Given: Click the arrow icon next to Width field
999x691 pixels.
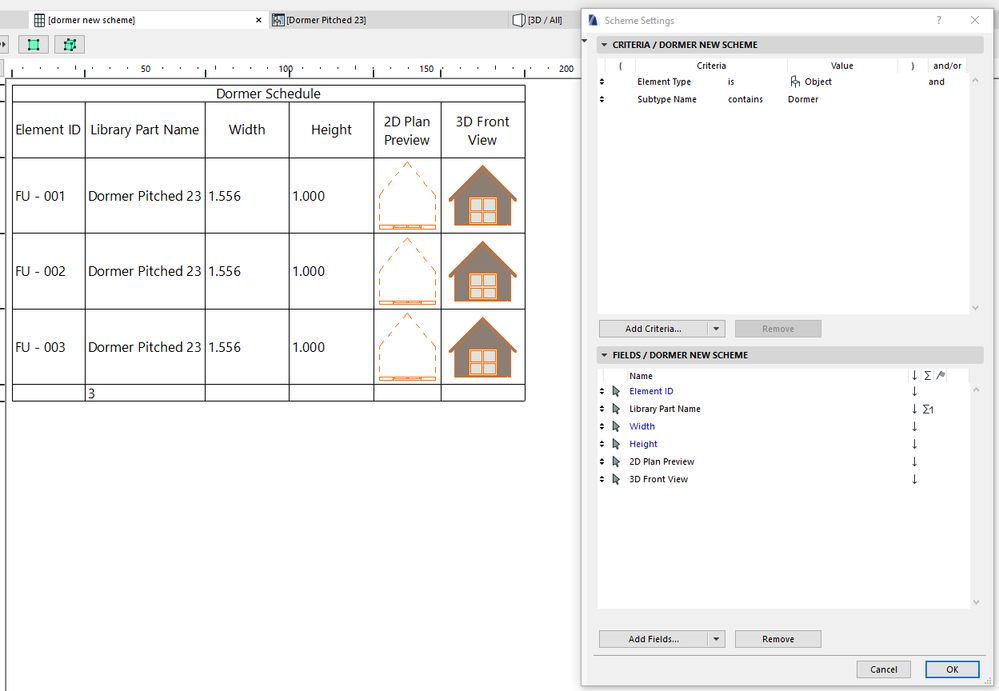Looking at the screenshot, I should pos(616,426).
